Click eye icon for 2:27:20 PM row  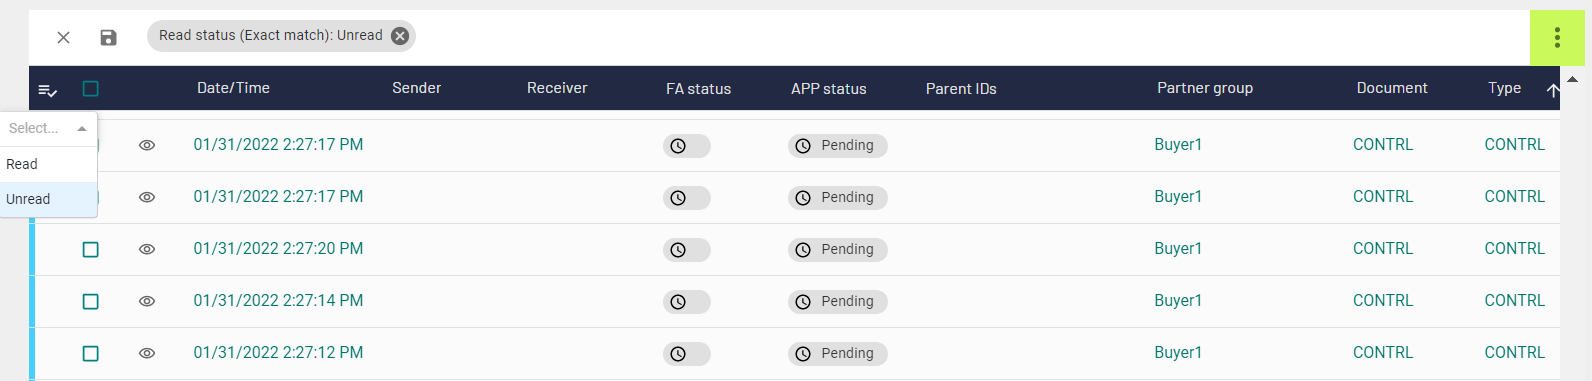[x=147, y=249]
